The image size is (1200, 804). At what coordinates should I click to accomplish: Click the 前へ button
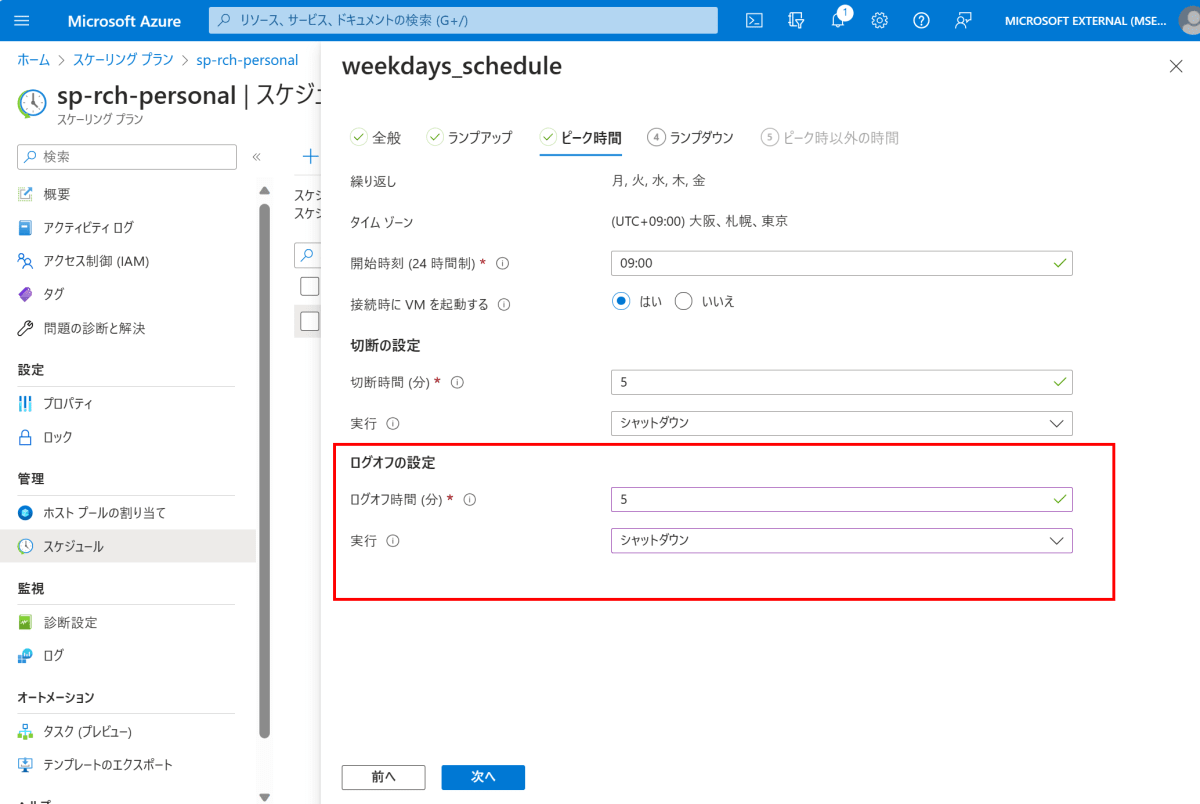point(383,777)
